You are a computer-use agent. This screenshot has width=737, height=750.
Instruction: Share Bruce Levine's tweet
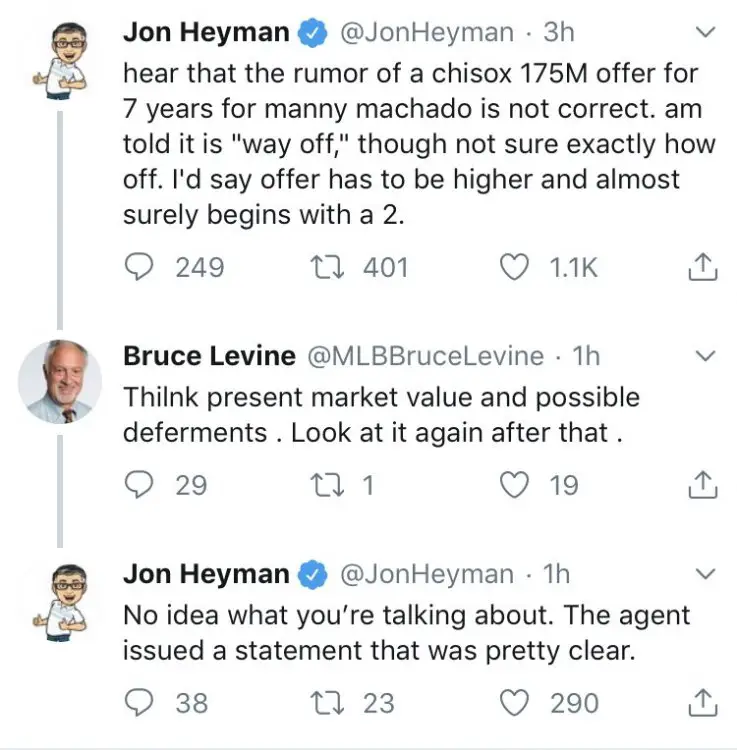coord(704,485)
